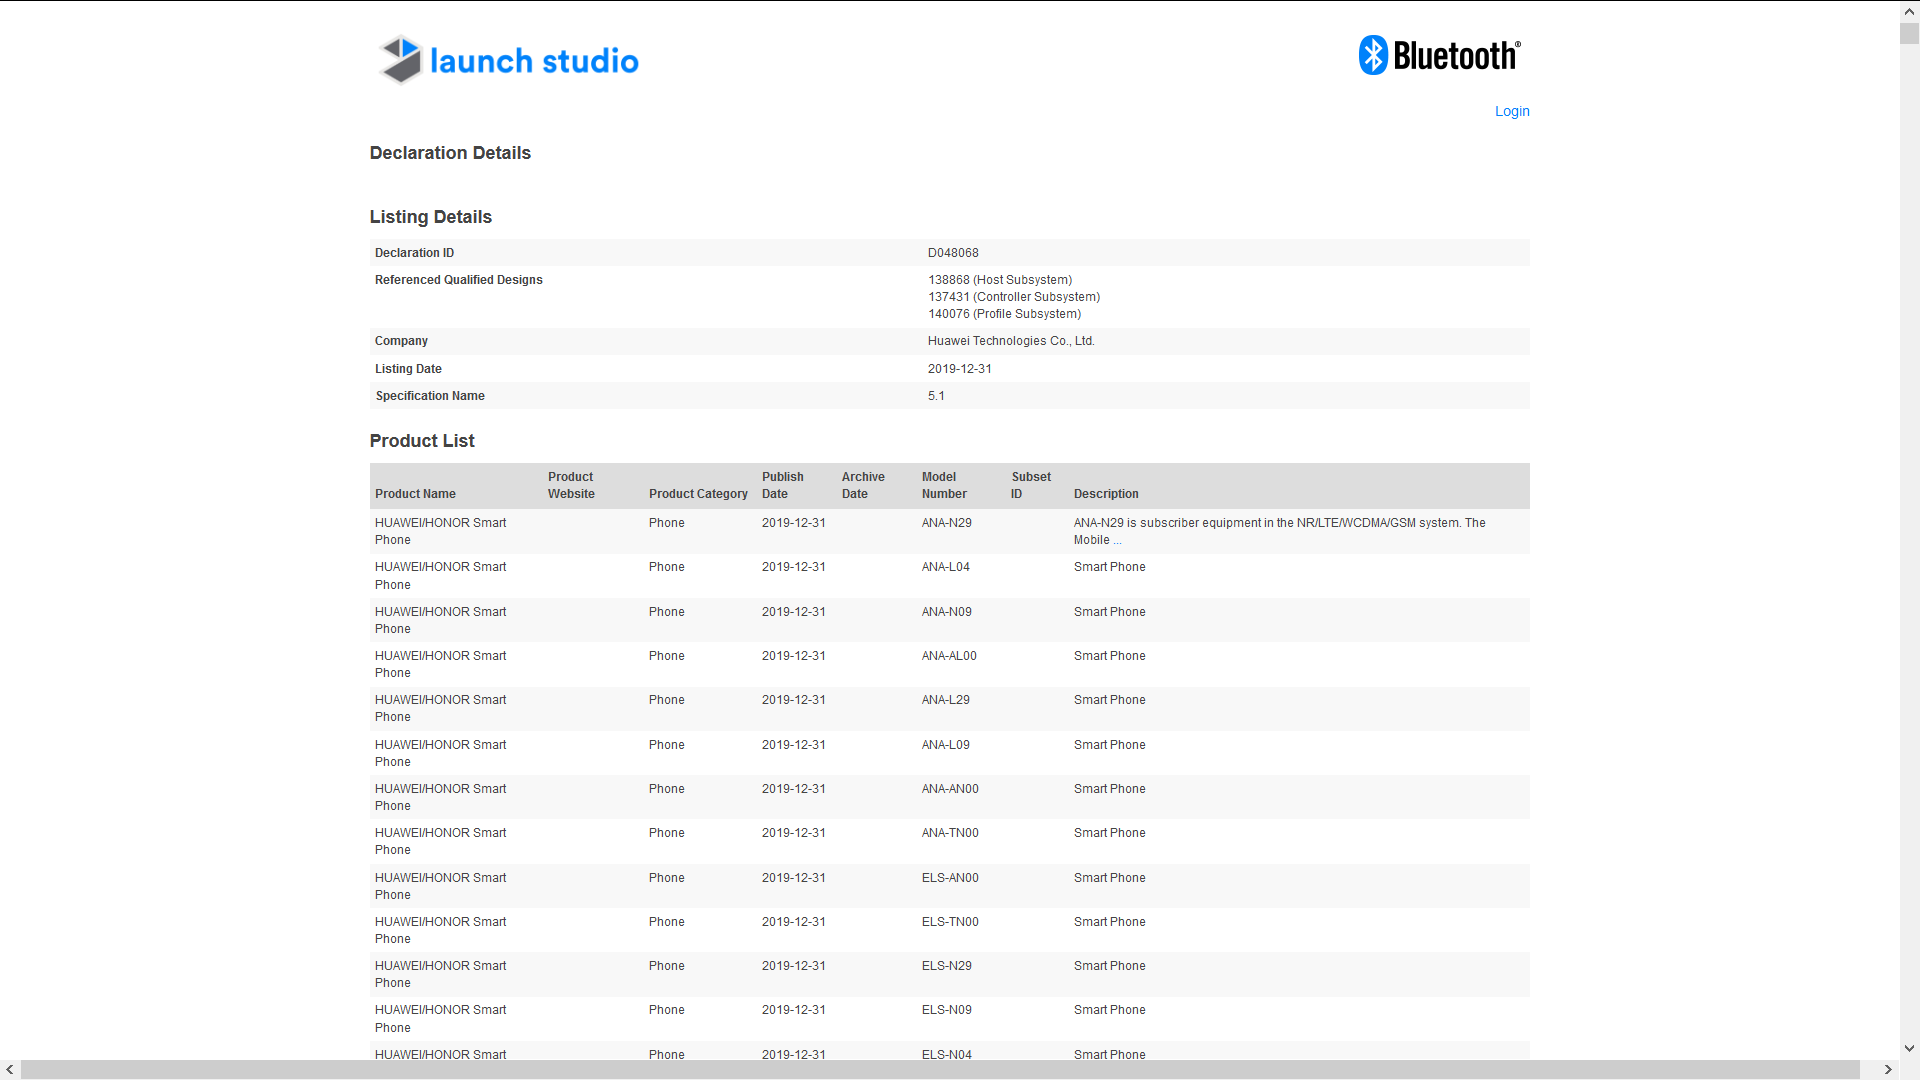Select the ANA-N29 model number cell
Screen dimensions: 1920x1080
946,523
